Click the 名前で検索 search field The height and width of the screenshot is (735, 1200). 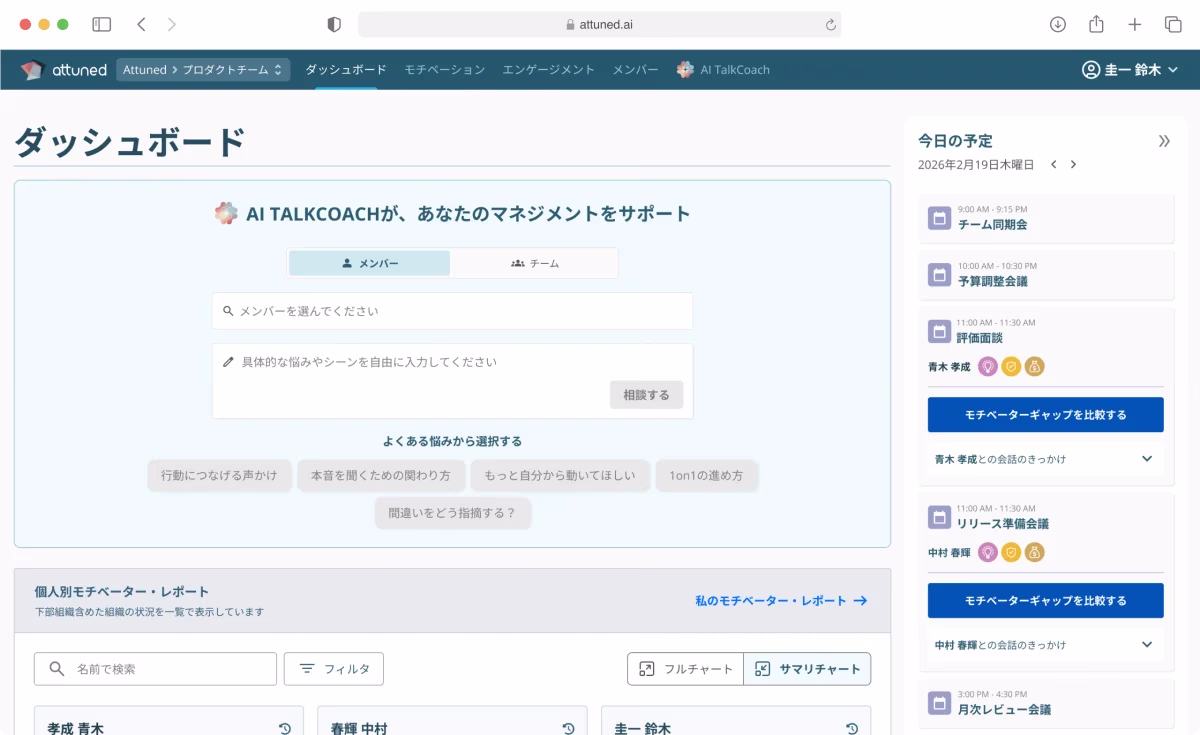(x=155, y=668)
